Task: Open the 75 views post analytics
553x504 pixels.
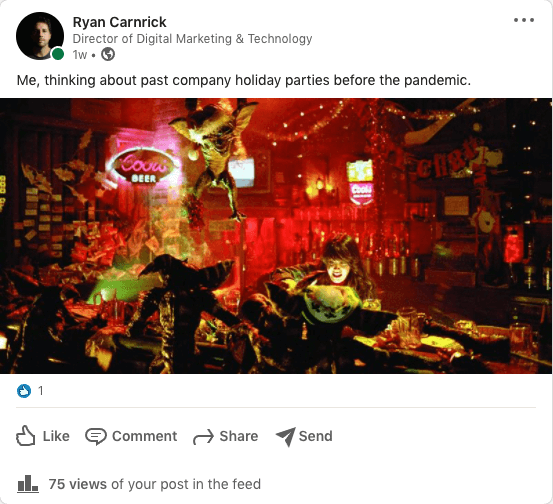Action: point(154,484)
